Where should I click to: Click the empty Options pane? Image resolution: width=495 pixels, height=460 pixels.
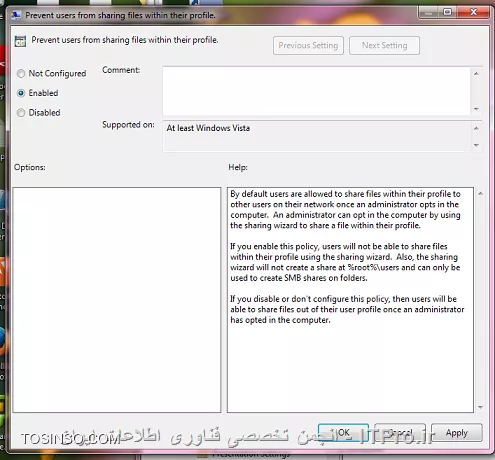point(117,300)
